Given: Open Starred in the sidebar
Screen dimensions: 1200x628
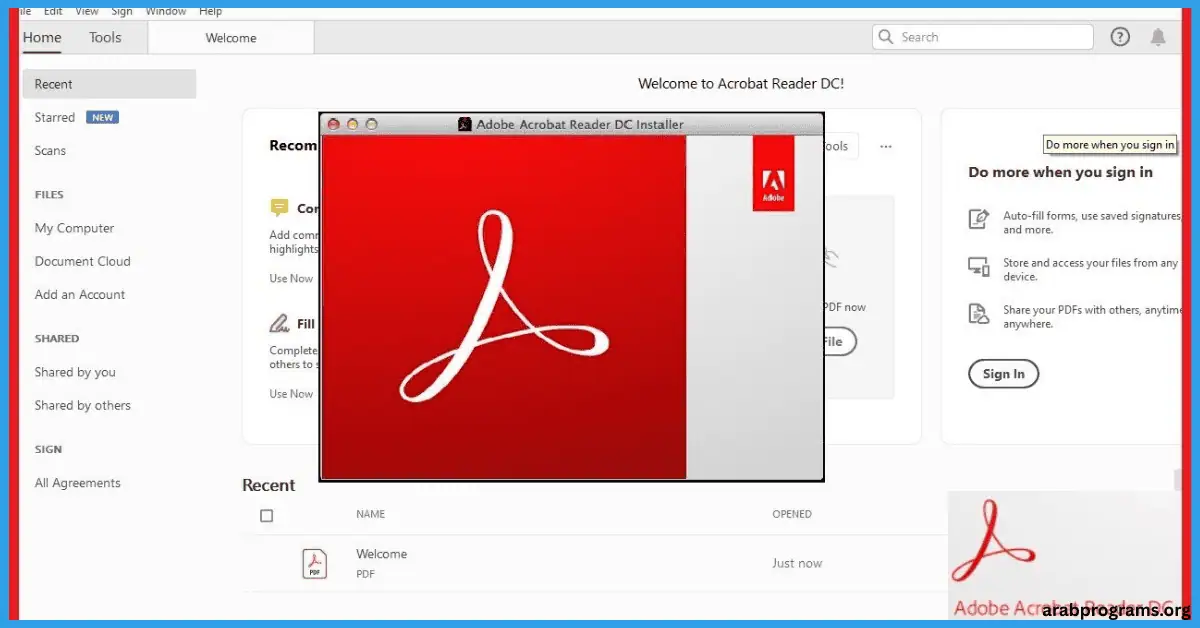Looking at the screenshot, I should (55, 117).
